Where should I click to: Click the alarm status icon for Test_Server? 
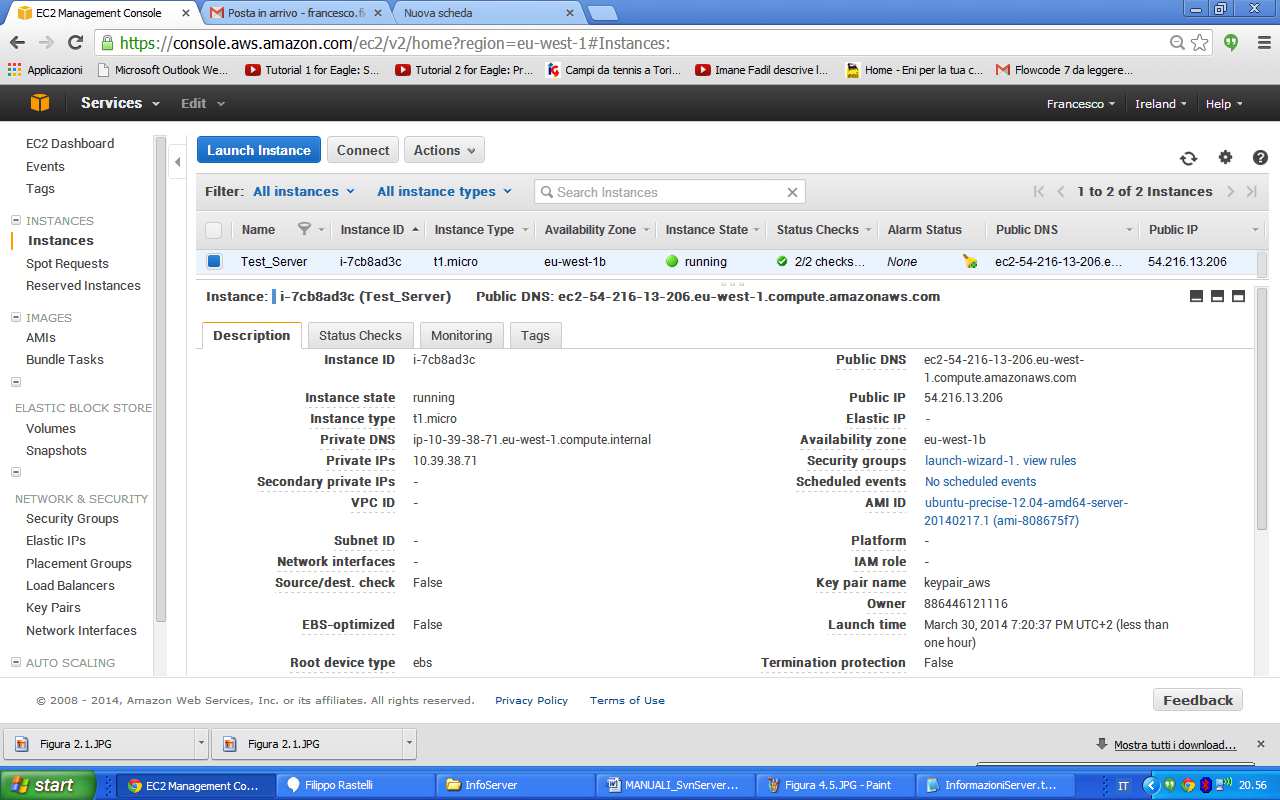(969, 261)
